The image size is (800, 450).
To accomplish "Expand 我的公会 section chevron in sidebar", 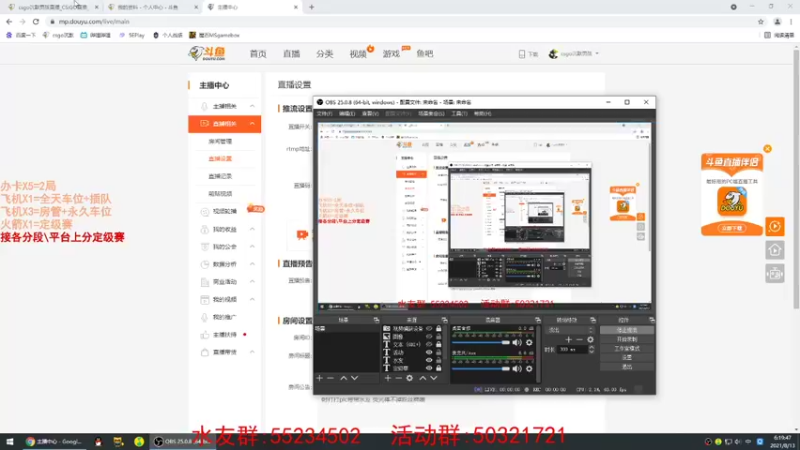I will tap(252, 246).
